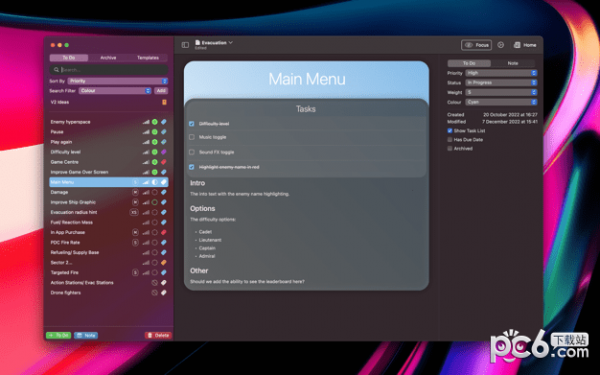Open the Sort By Priority dropdown
600x375 pixels.
[x=117, y=81]
